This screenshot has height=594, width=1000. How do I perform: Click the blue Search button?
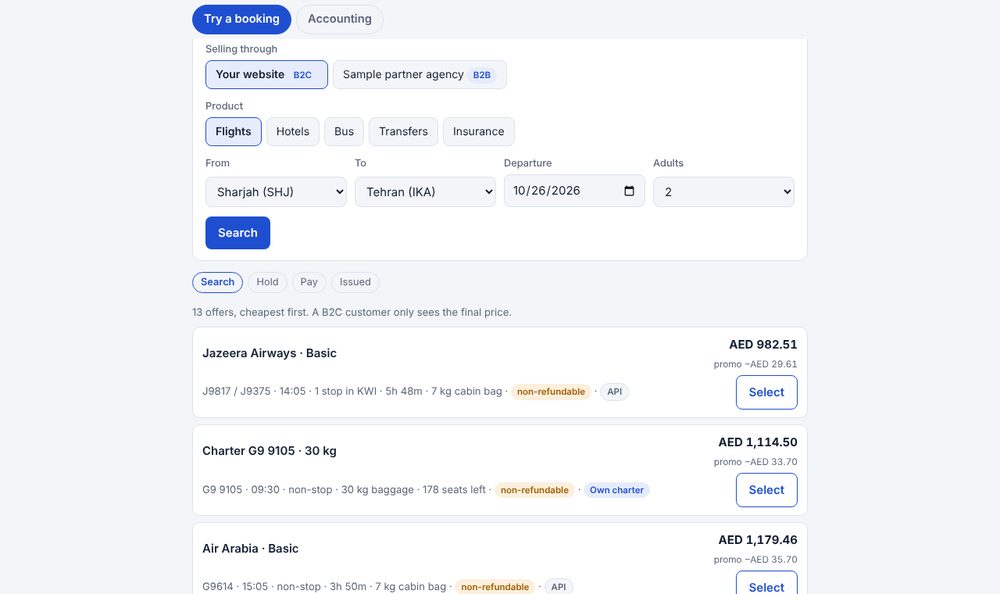click(238, 233)
